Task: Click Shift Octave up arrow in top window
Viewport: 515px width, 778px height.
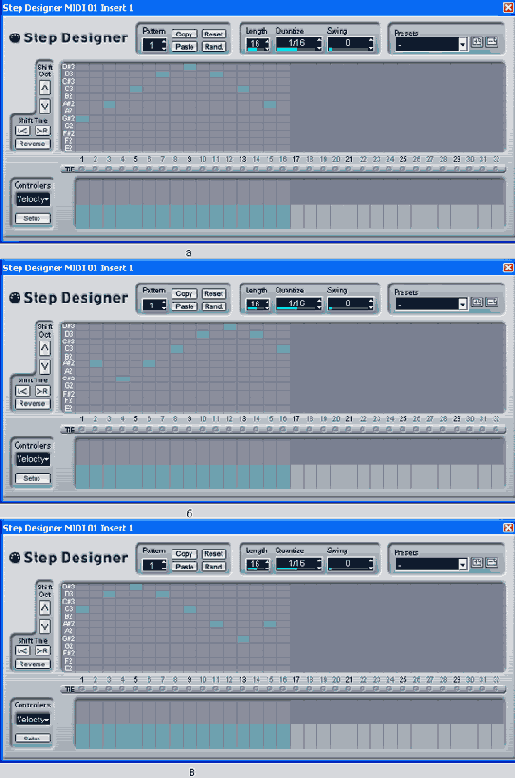Action: pos(45,88)
